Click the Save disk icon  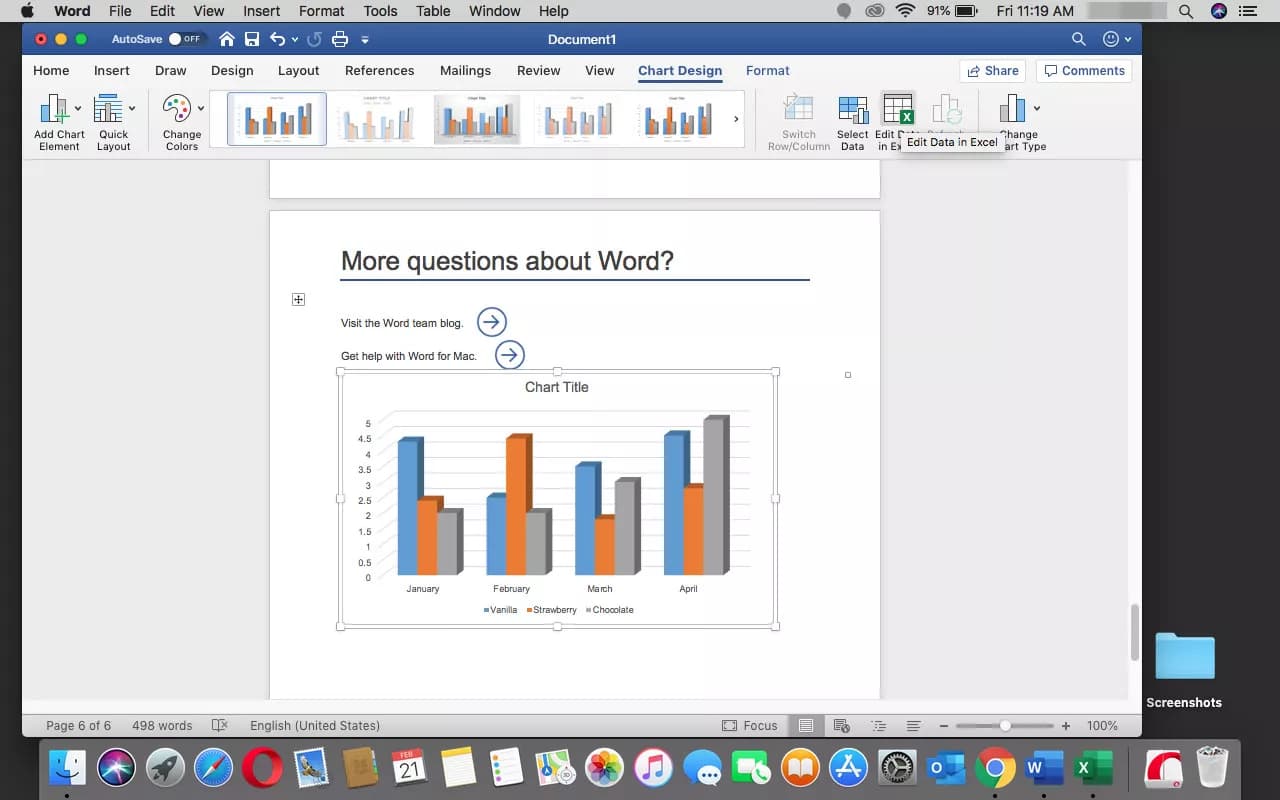coord(252,39)
